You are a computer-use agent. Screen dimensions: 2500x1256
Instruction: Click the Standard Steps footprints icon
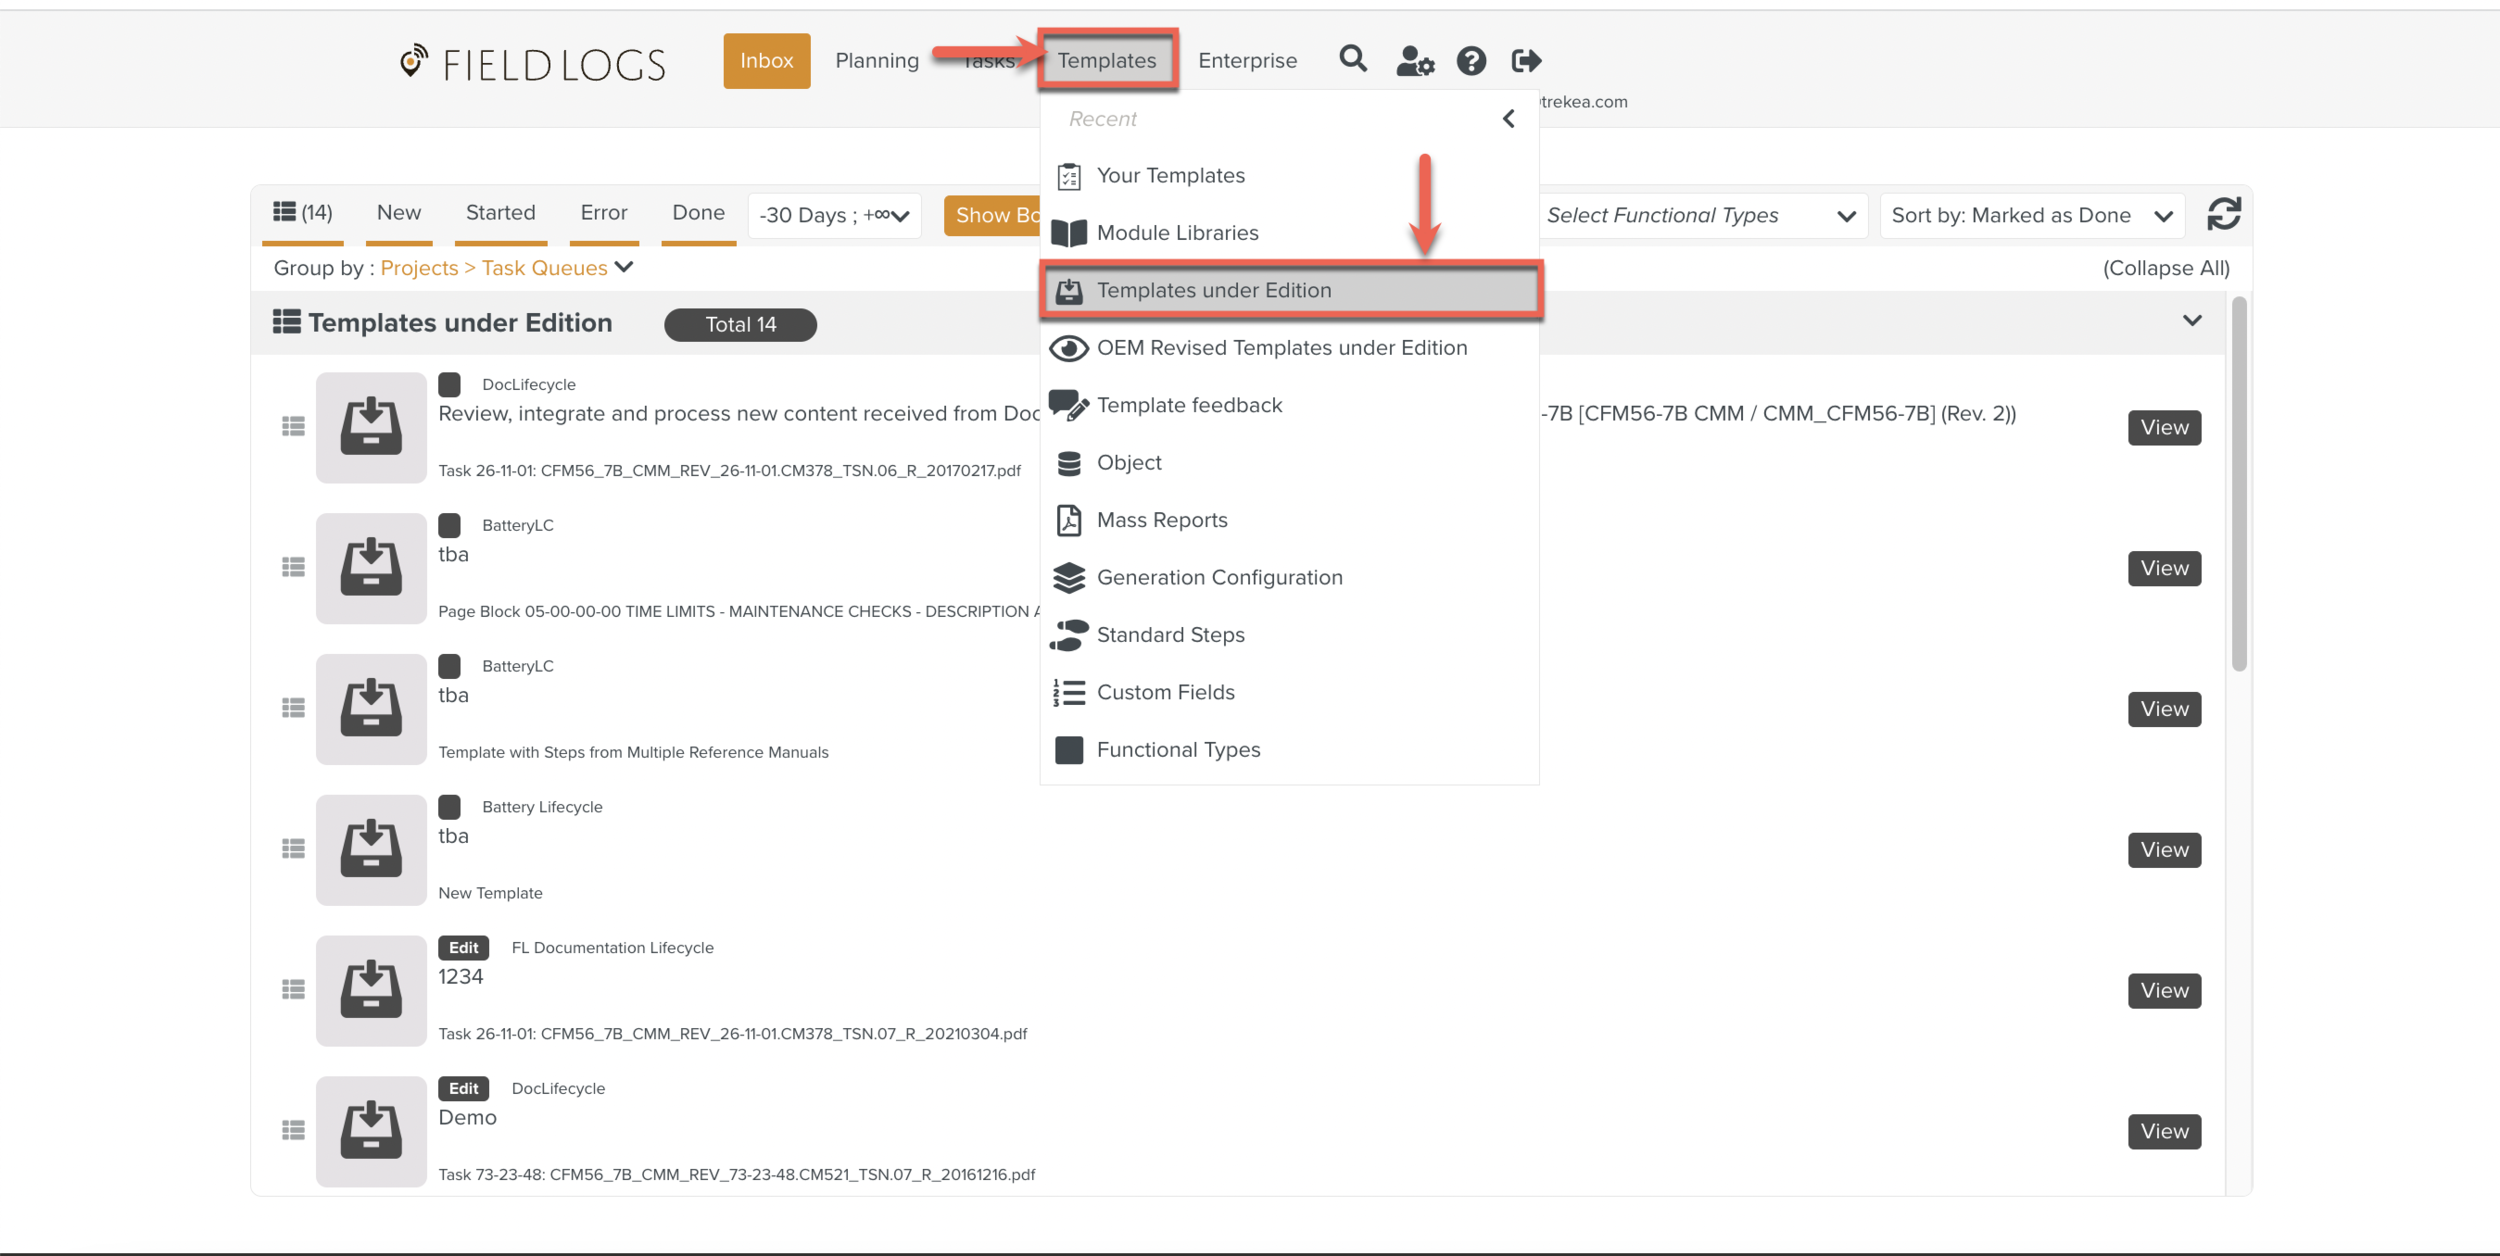pos(1068,635)
